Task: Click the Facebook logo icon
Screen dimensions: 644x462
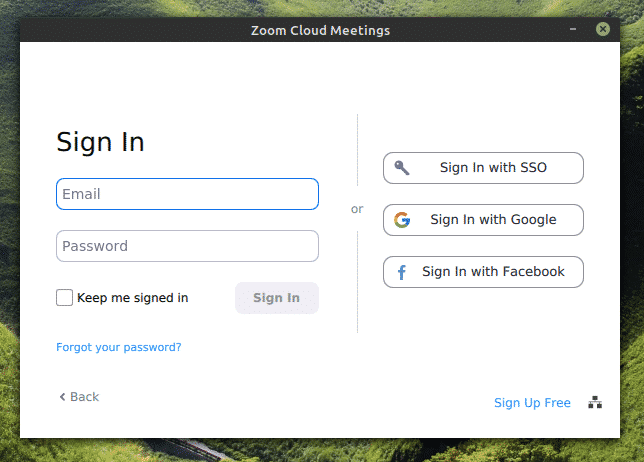Action: click(x=402, y=272)
